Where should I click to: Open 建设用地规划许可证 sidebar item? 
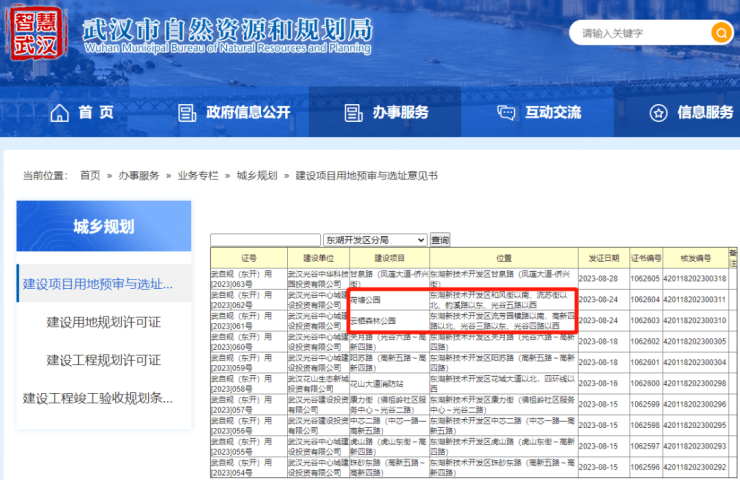tap(104, 322)
